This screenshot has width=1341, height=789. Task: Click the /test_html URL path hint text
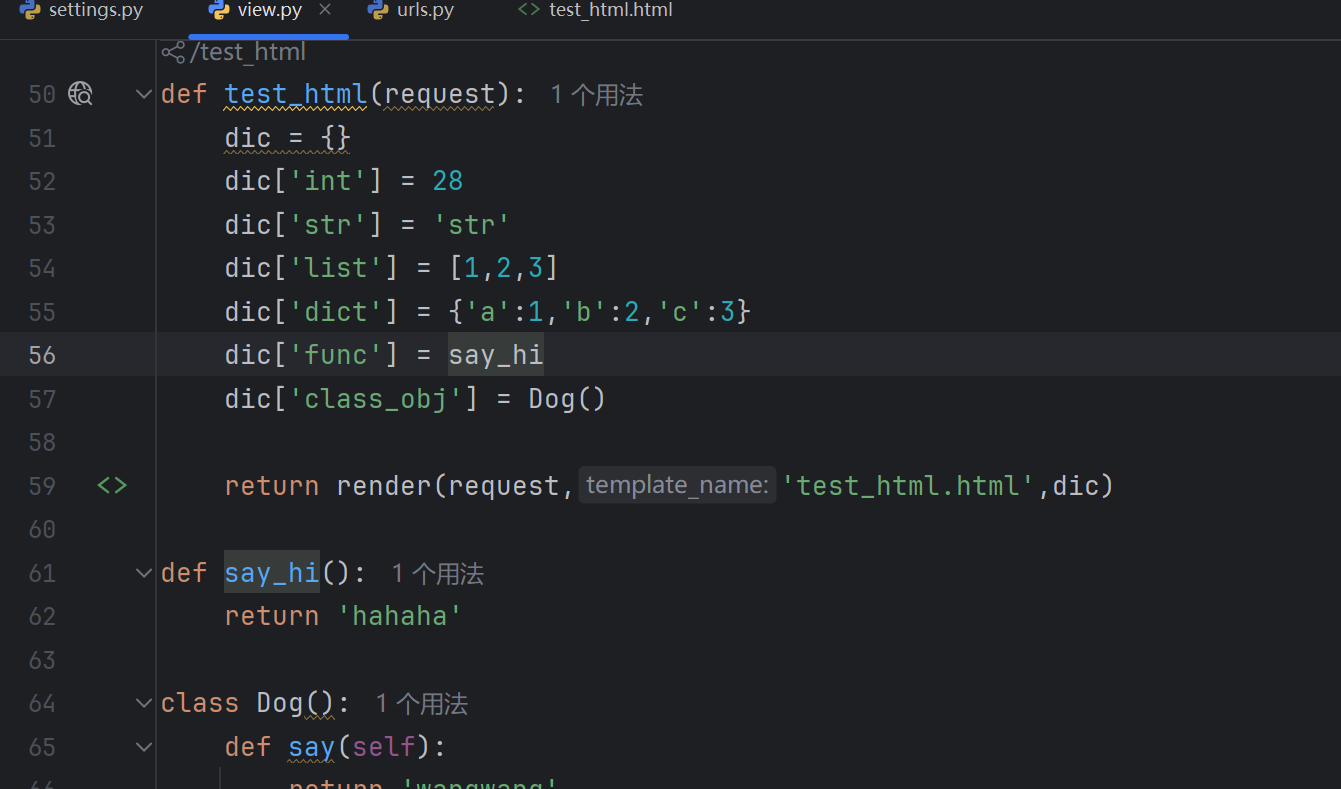(x=248, y=52)
